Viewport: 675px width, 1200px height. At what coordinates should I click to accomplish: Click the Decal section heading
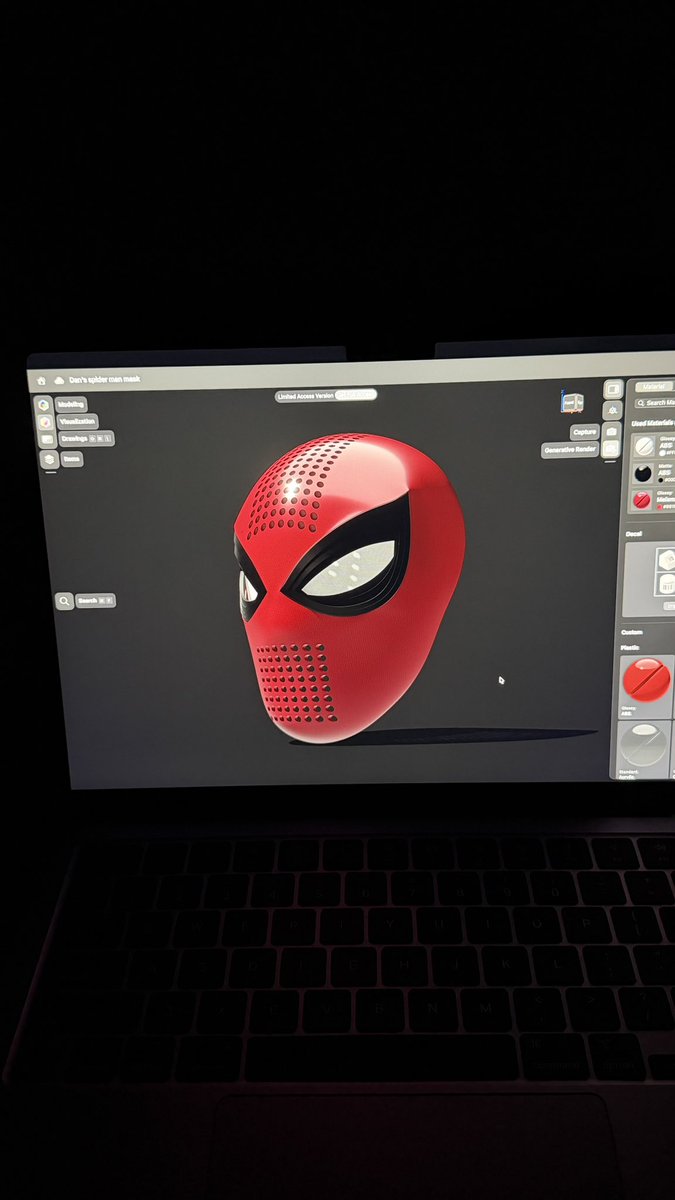(x=634, y=534)
